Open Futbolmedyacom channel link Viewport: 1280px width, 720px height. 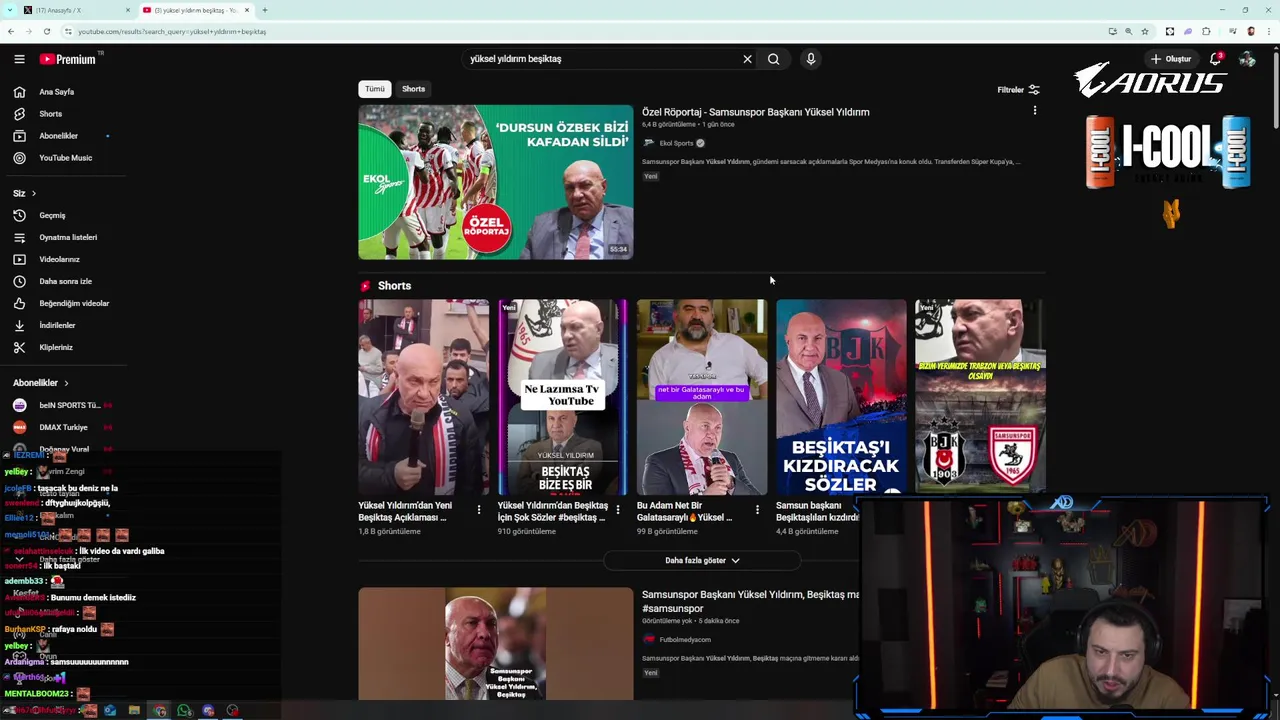tap(685, 639)
